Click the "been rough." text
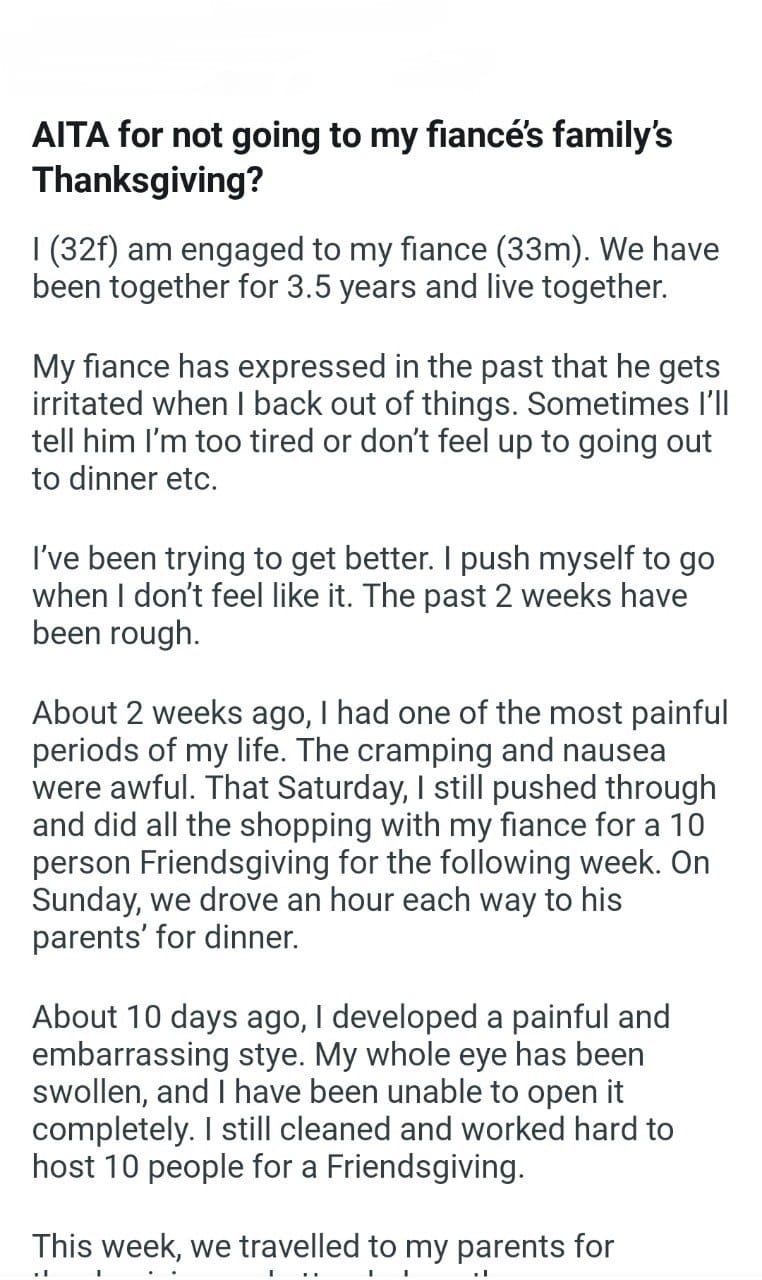Image resolution: width=762 pixels, height=1280 pixels. 116,634
